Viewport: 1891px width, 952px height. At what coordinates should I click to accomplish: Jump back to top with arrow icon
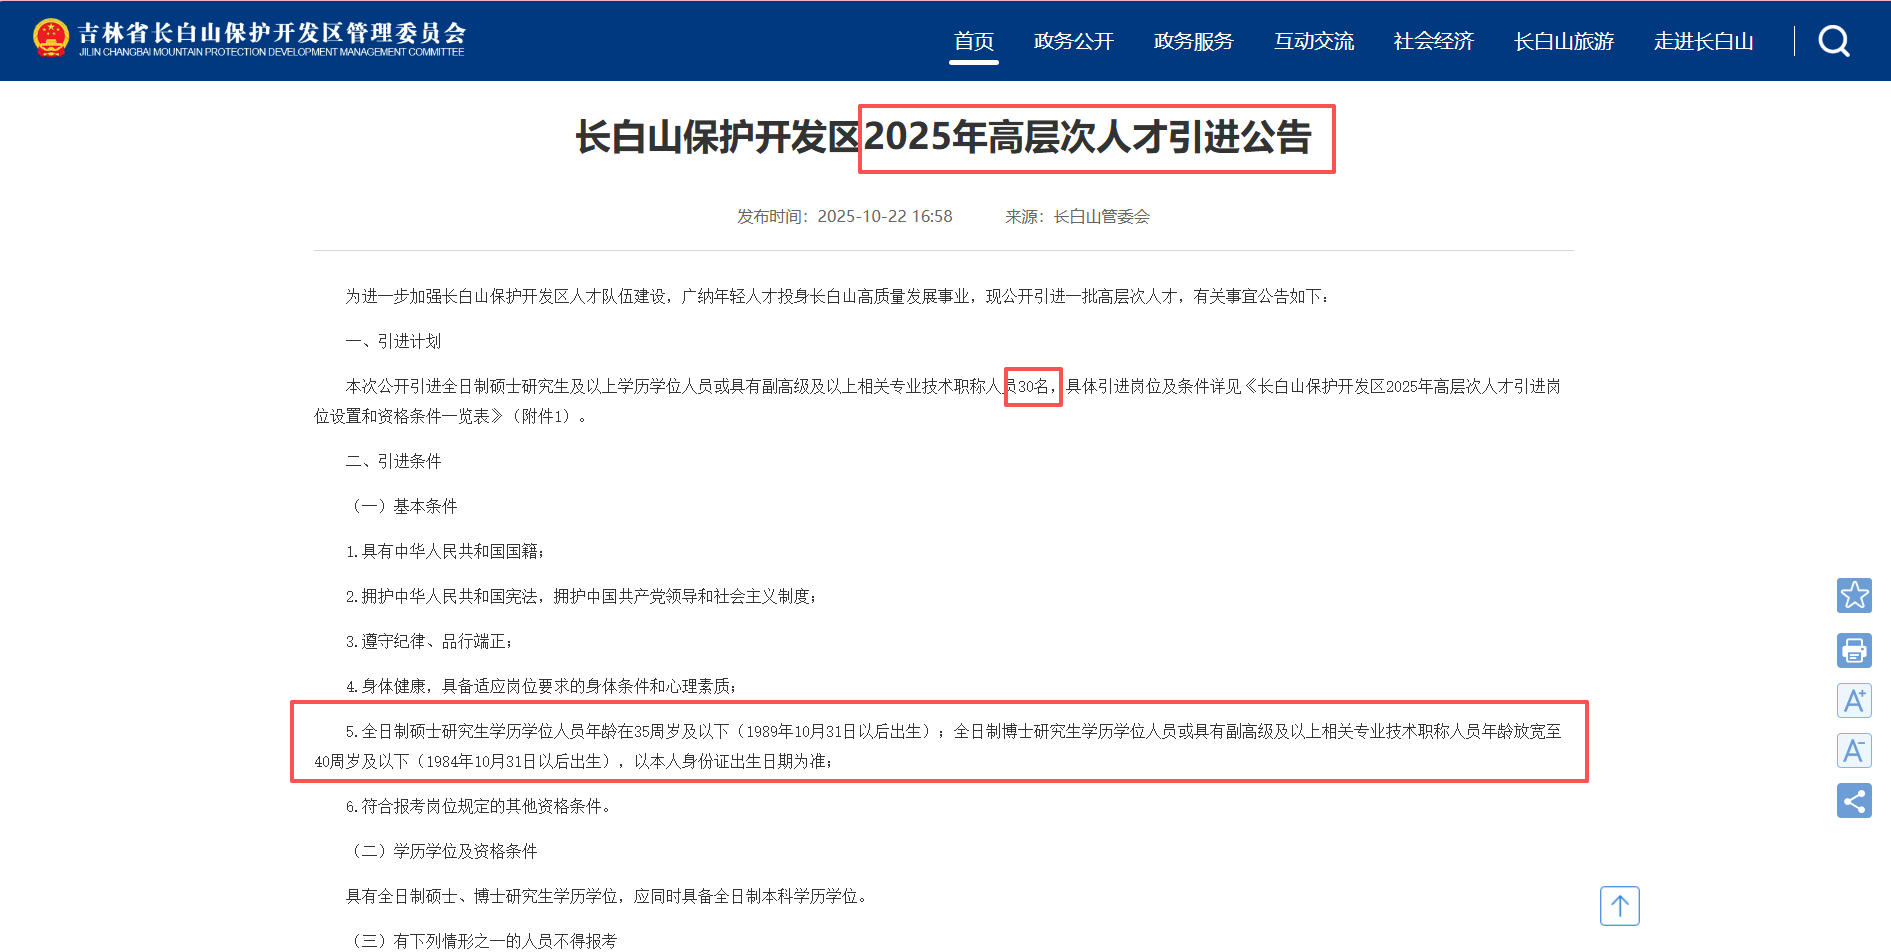(x=1620, y=906)
